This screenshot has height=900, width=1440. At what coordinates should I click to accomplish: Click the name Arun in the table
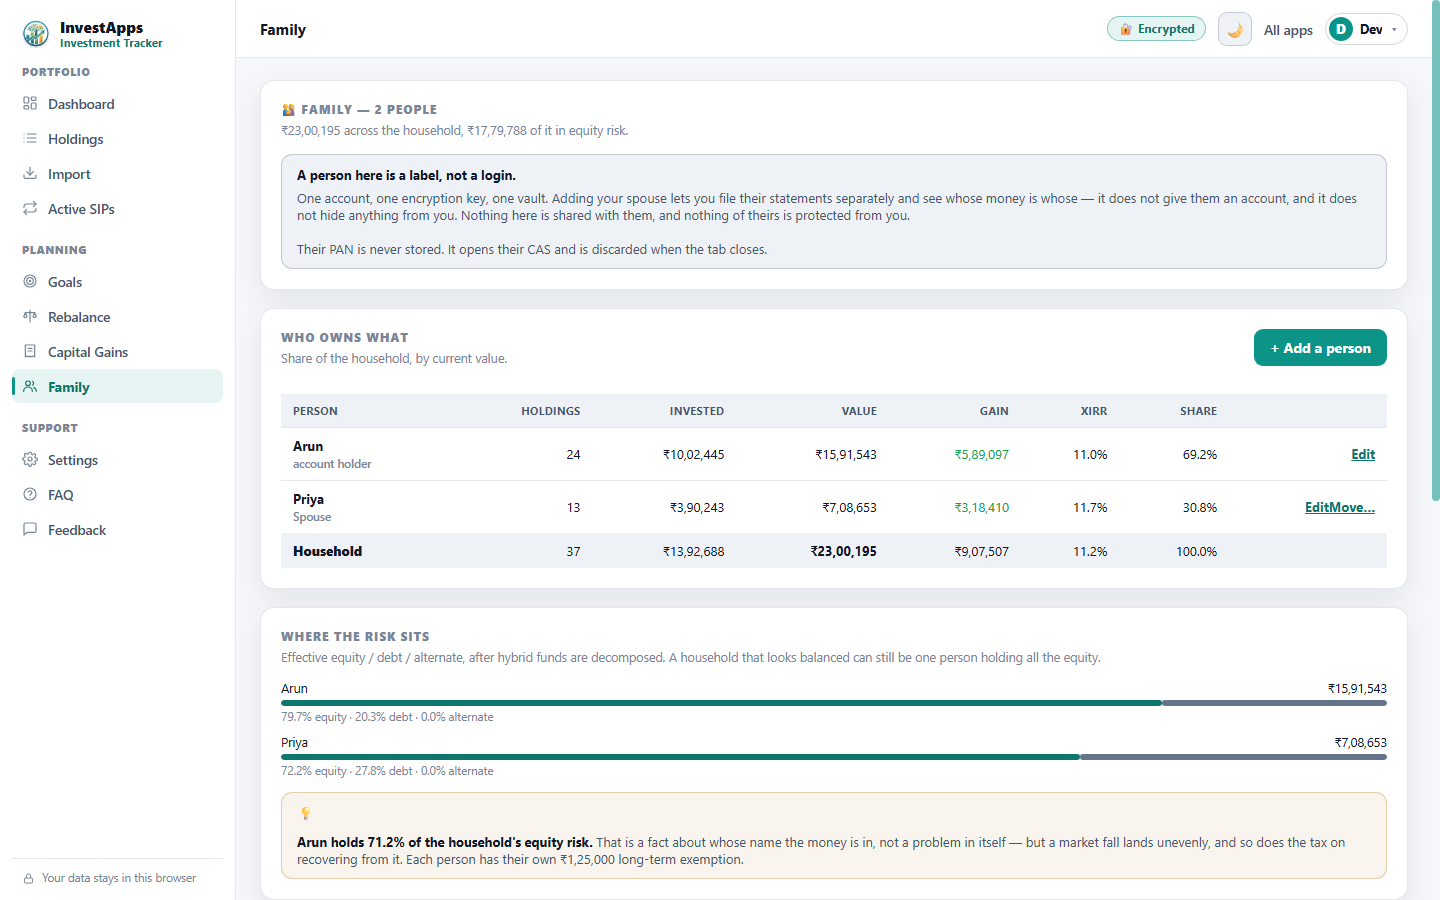pyautogui.click(x=308, y=446)
